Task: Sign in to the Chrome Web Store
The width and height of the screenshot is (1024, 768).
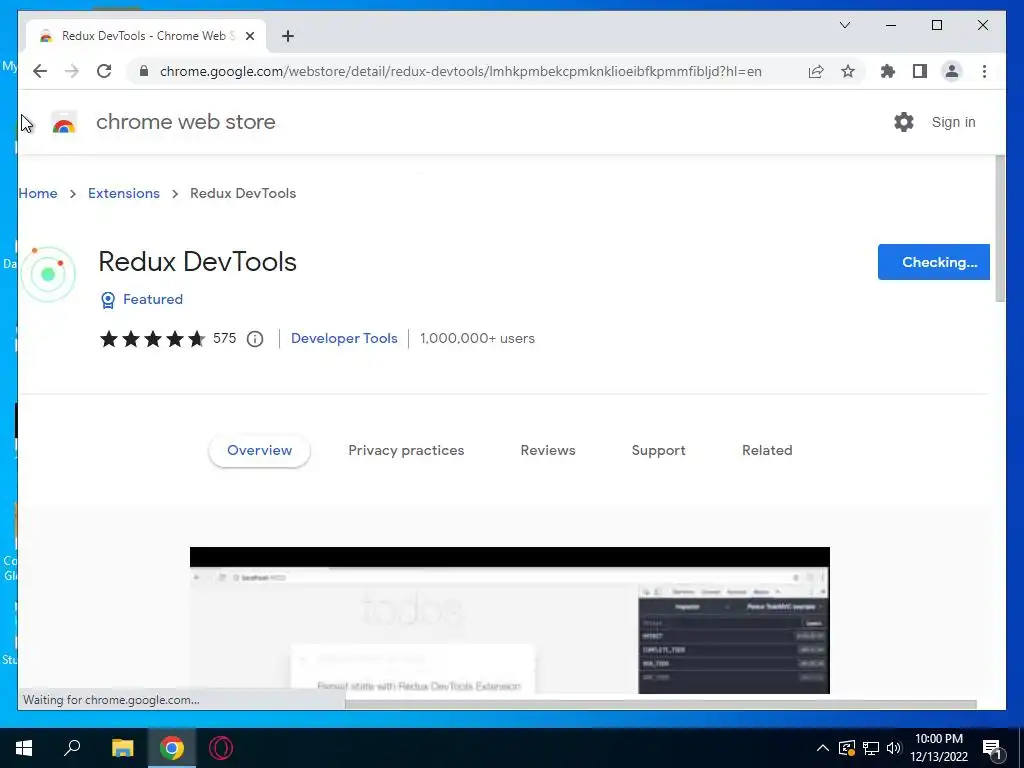Action: click(x=953, y=122)
